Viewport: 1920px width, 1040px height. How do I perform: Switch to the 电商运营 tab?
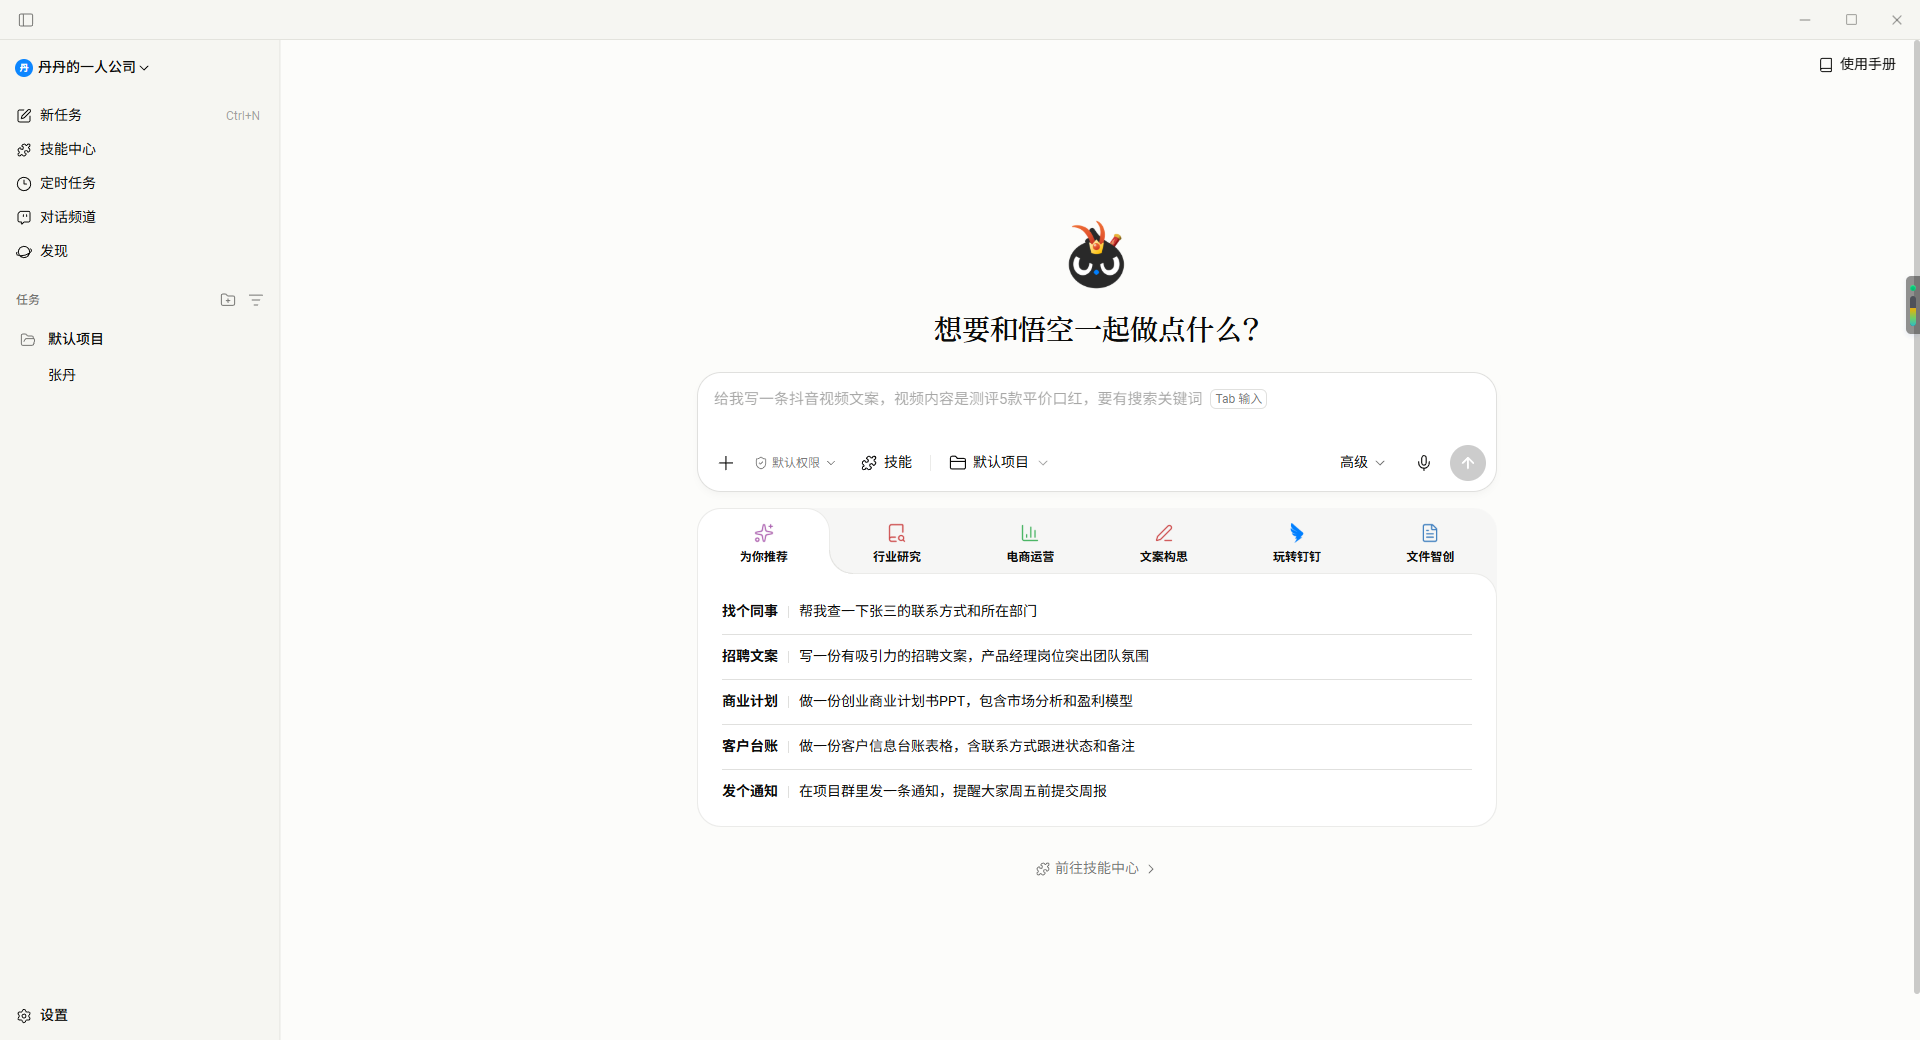(x=1030, y=543)
